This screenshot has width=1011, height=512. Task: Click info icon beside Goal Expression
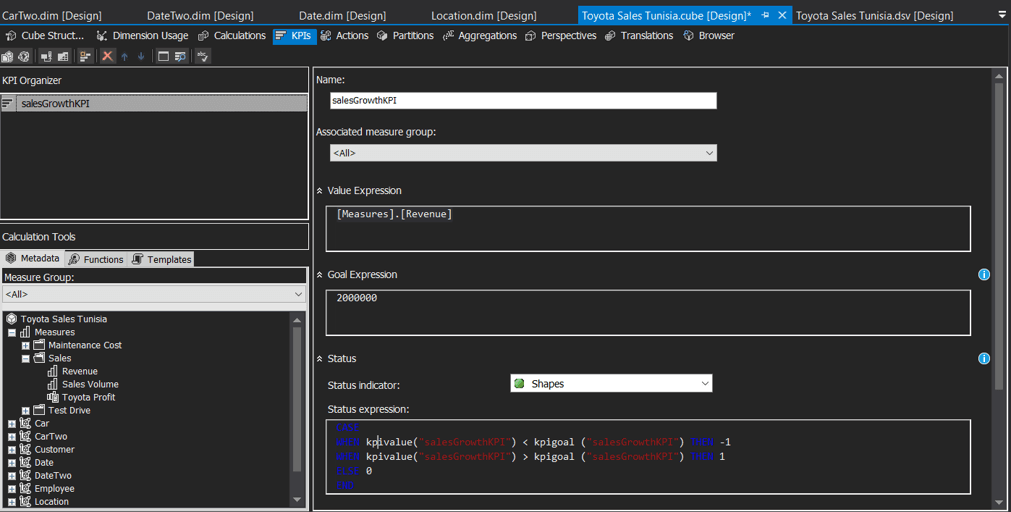click(984, 275)
